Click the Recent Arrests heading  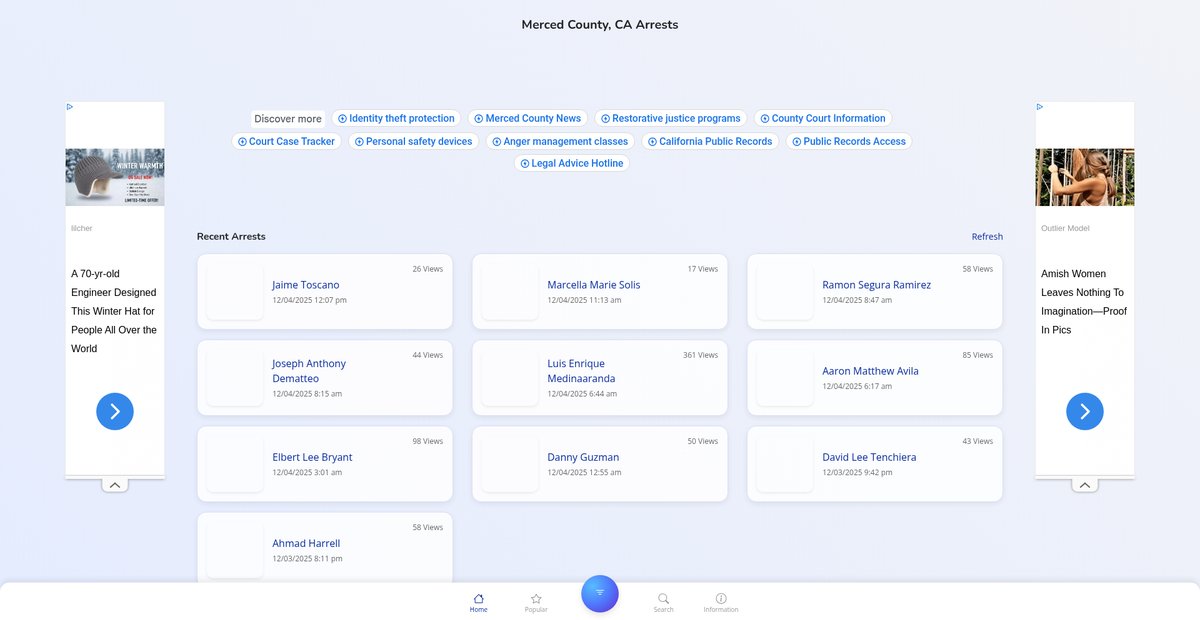(x=231, y=237)
